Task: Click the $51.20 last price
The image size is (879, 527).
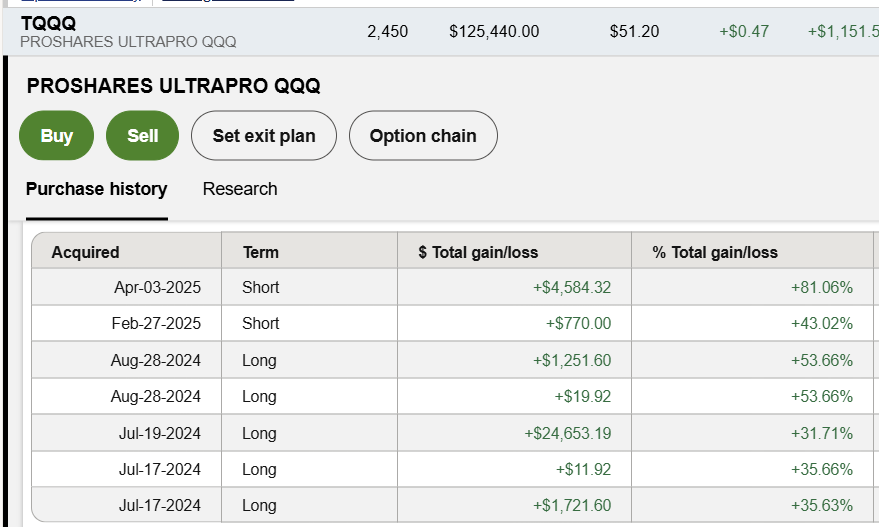Action: point(634,32)
